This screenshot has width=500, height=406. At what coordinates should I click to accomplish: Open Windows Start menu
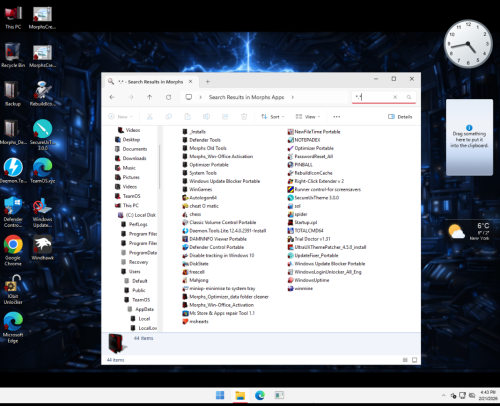tap(220, 396)
